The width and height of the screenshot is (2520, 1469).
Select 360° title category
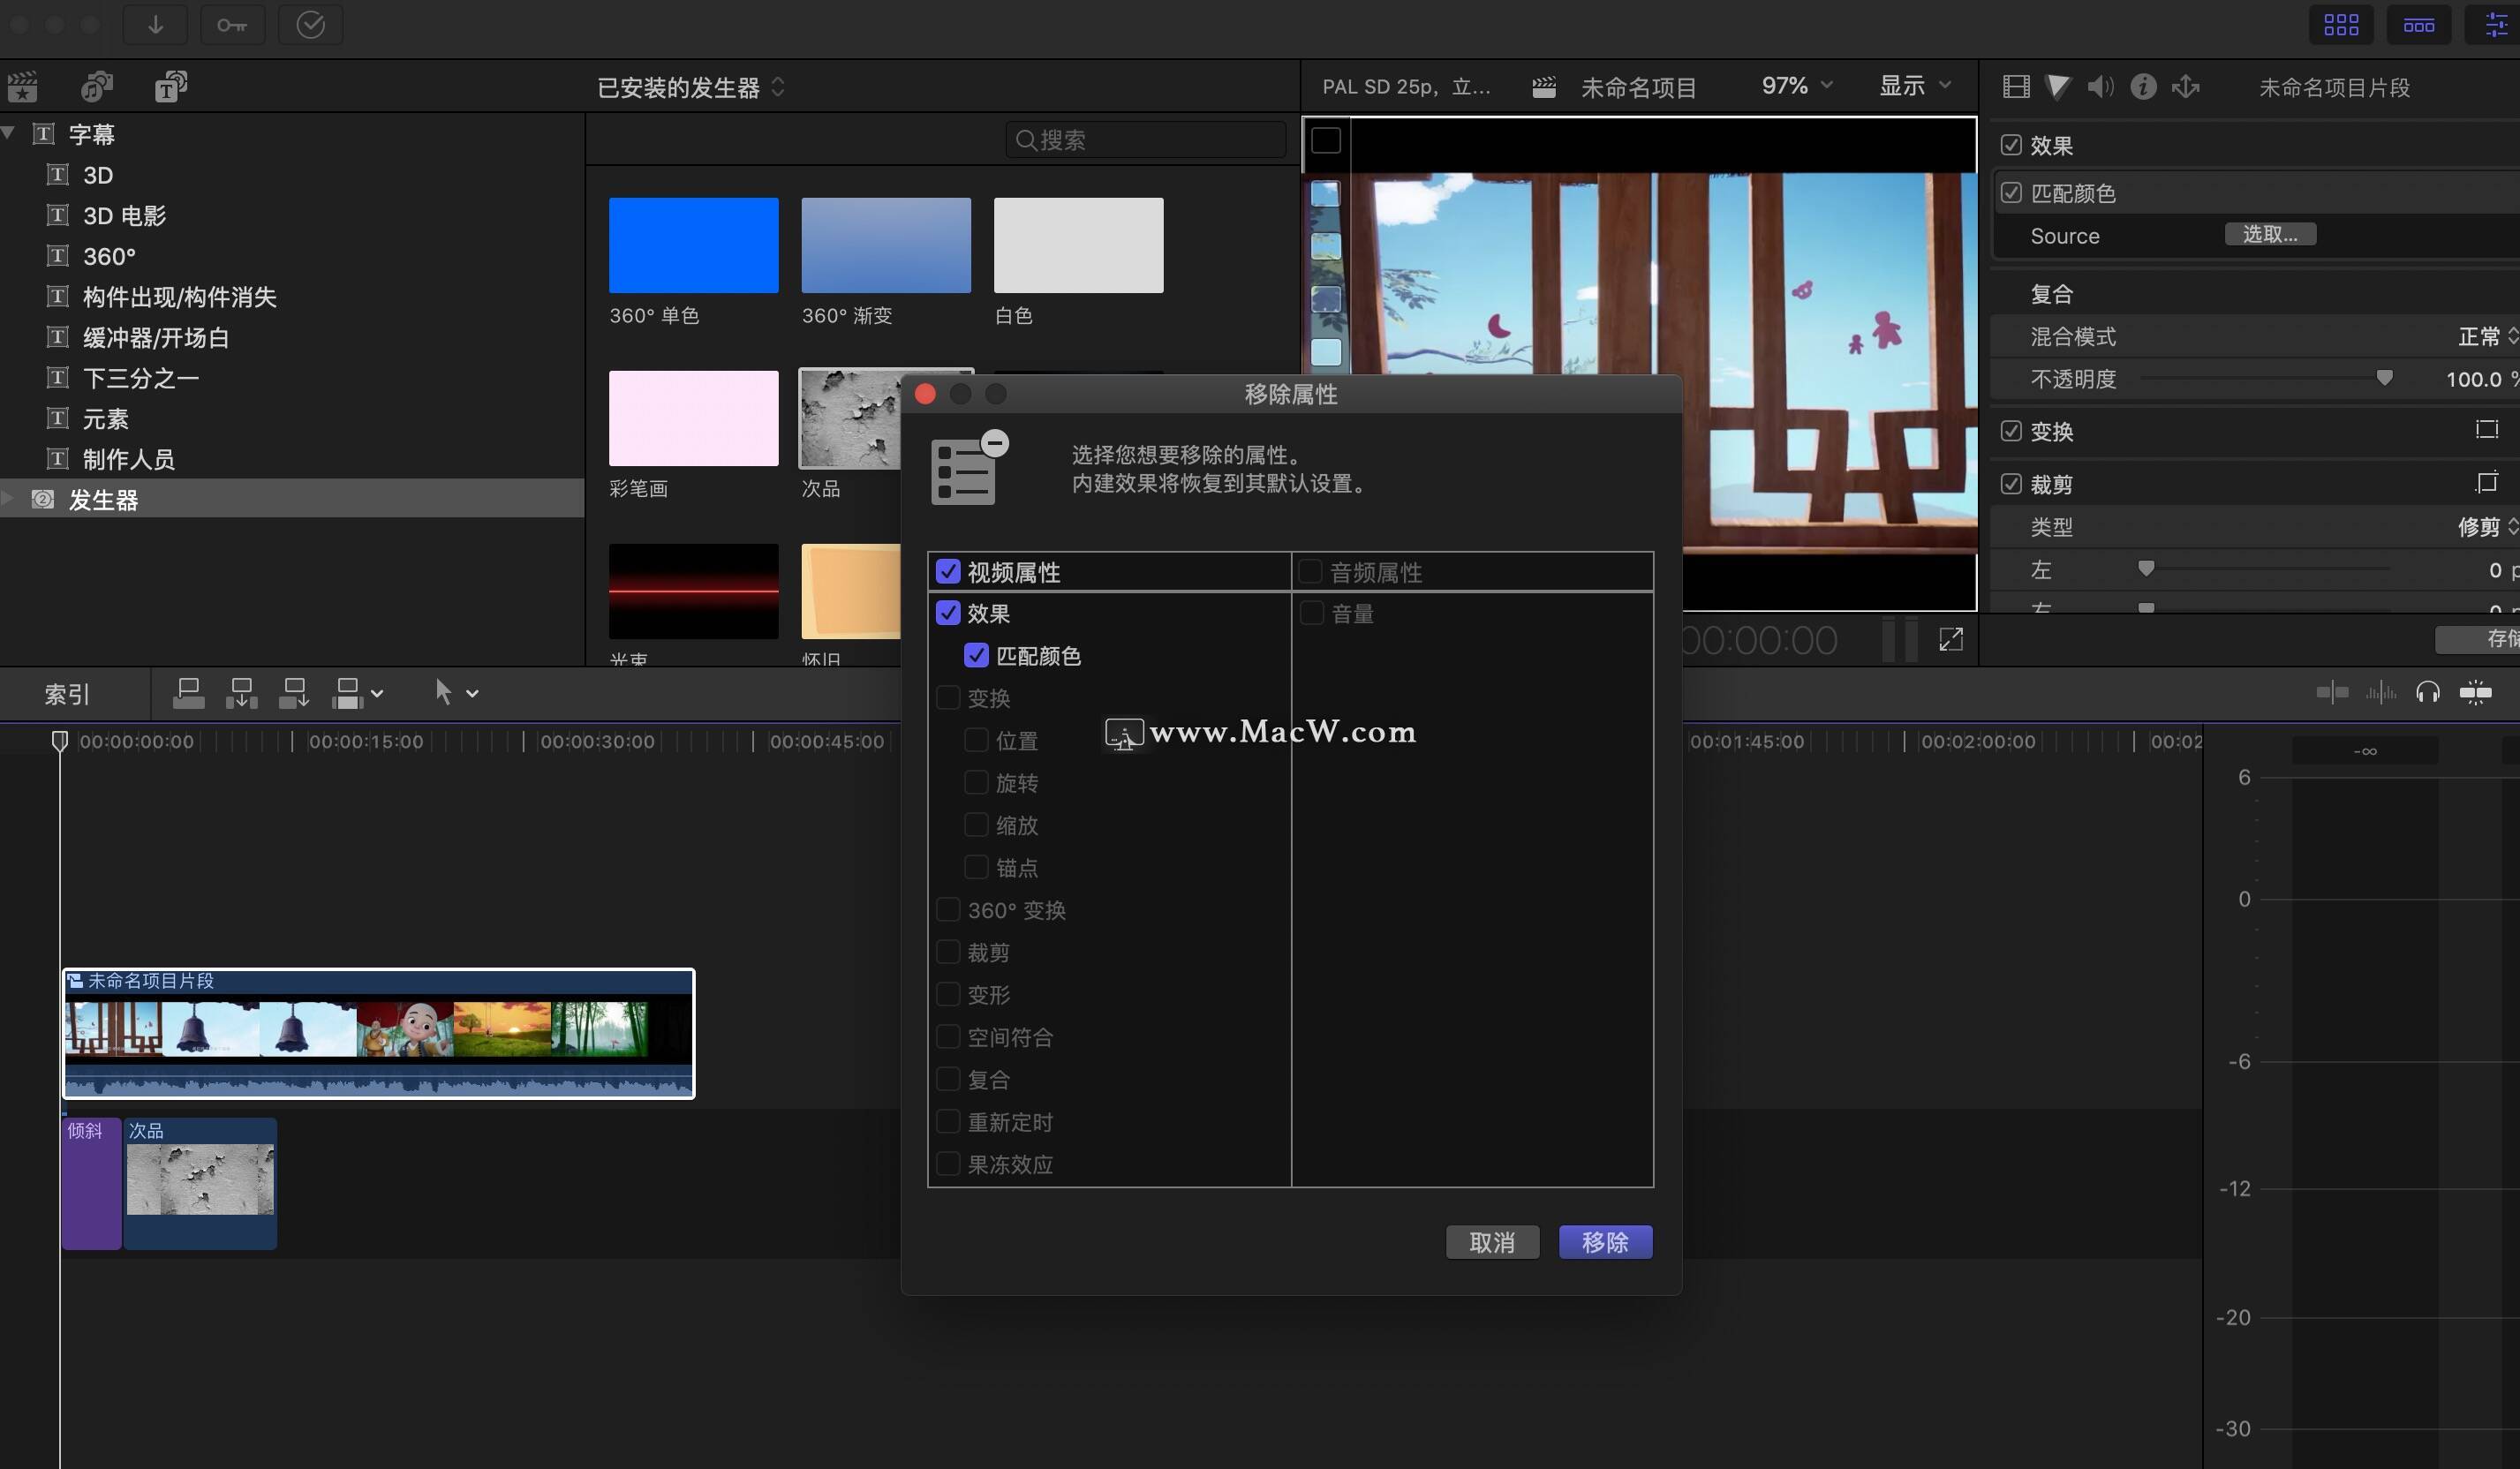[109, 256]
